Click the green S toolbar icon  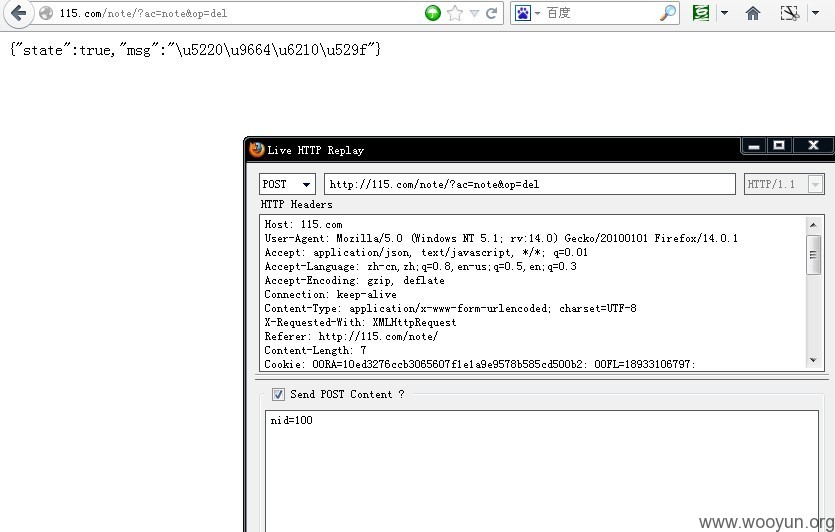[x=701, y=13]
